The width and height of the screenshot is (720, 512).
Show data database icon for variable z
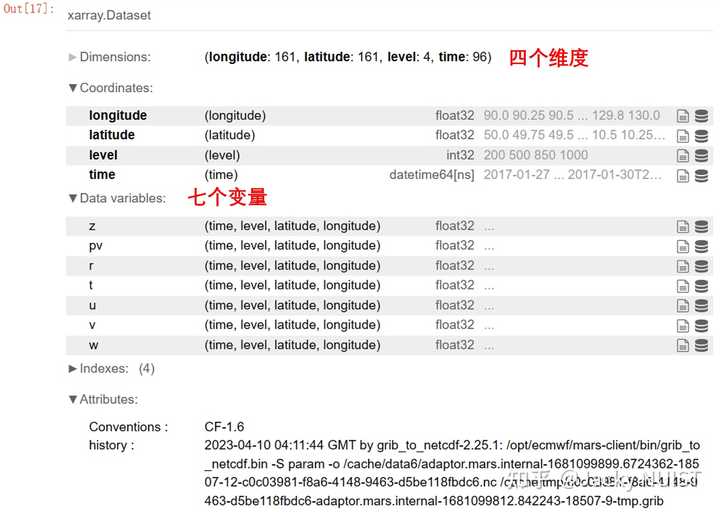(x=701, y=226)
